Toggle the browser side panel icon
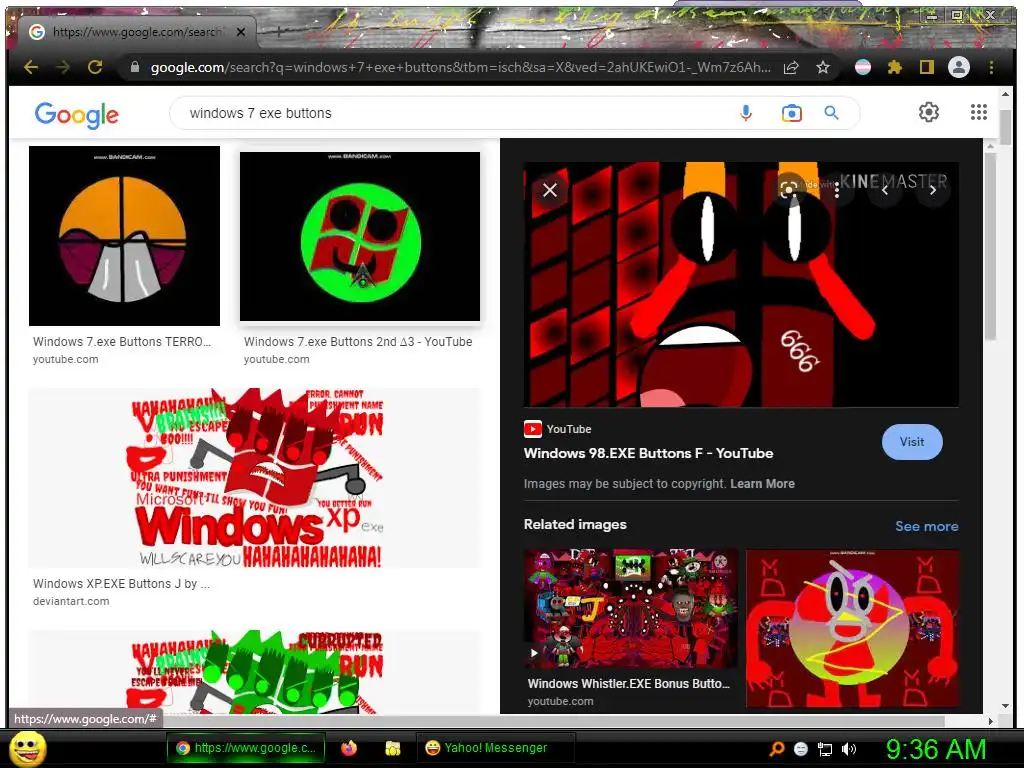Viewport: 1024px width, 768px height. [x=927, y=67]
